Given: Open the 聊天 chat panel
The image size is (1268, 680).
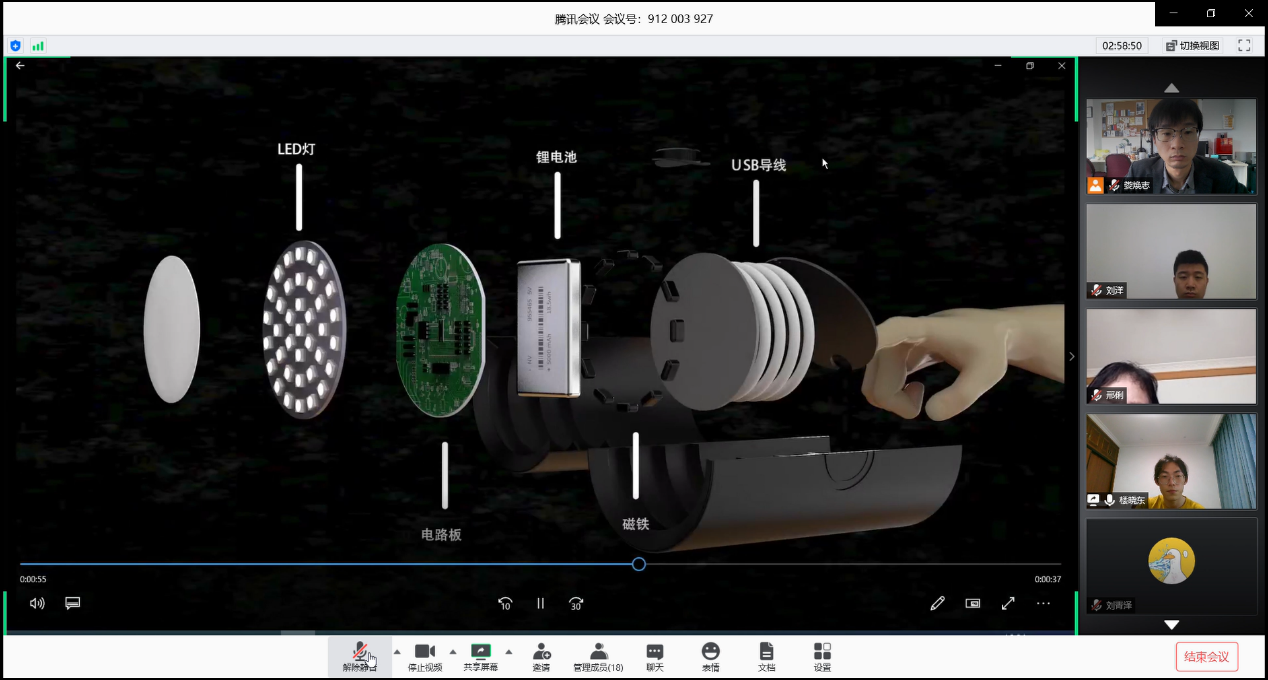Looking at the screenshot, I should point(655,656).
